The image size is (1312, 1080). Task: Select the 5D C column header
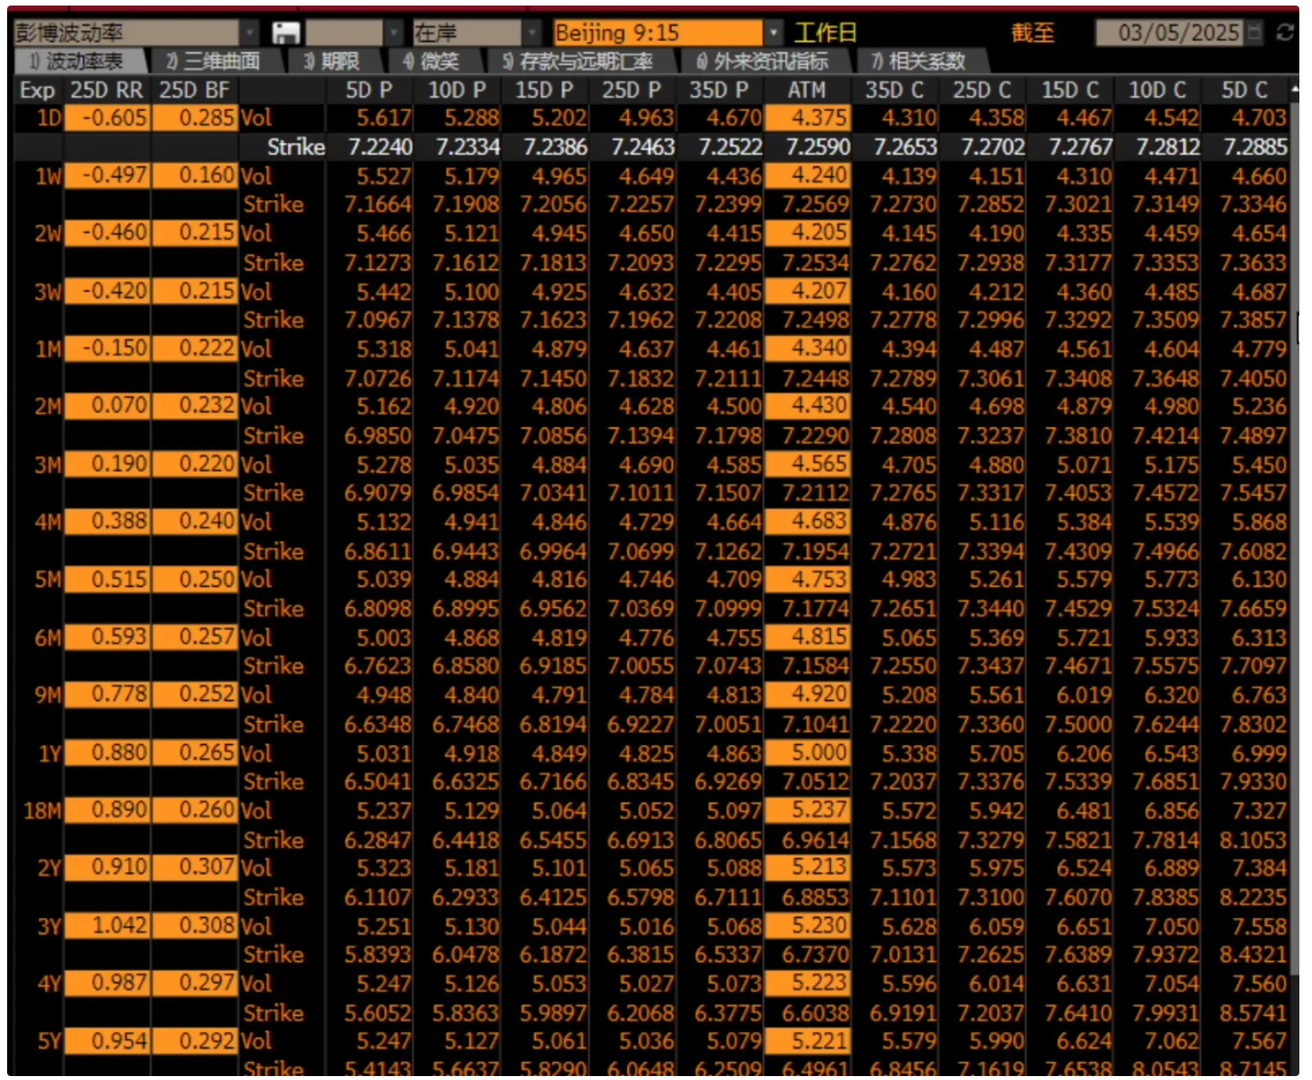click(x=1245, y=90)
